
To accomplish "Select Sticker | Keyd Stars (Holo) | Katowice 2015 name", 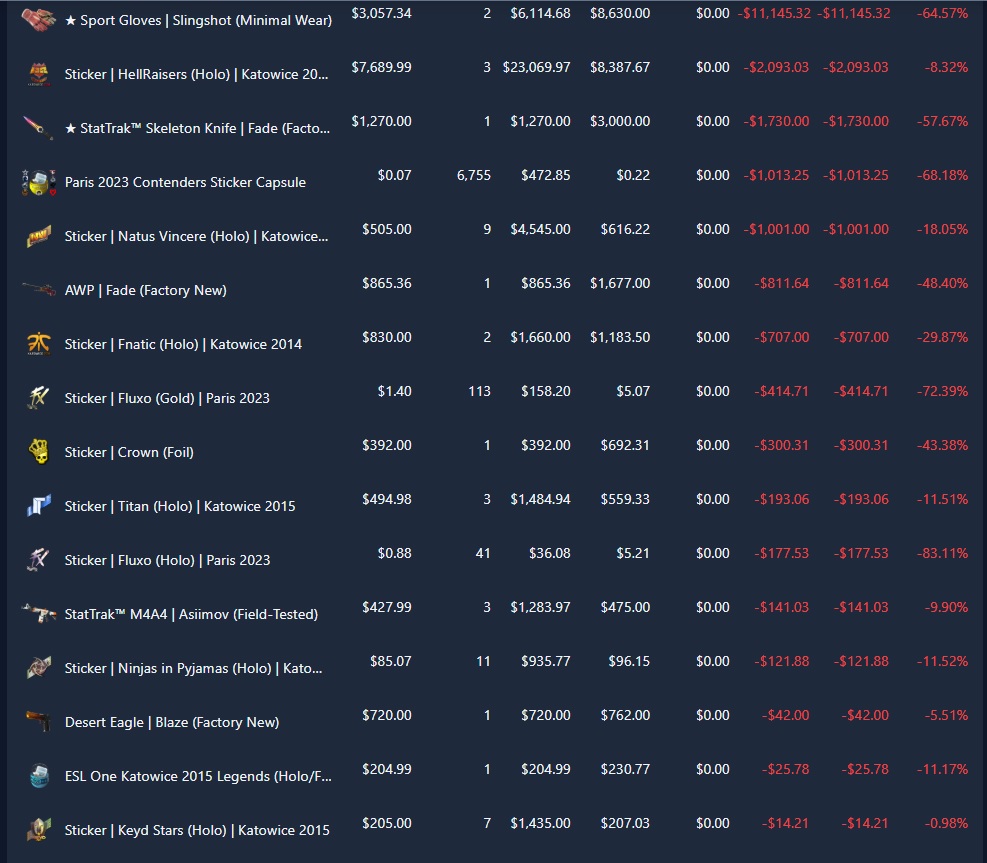I will coord(197,830).
